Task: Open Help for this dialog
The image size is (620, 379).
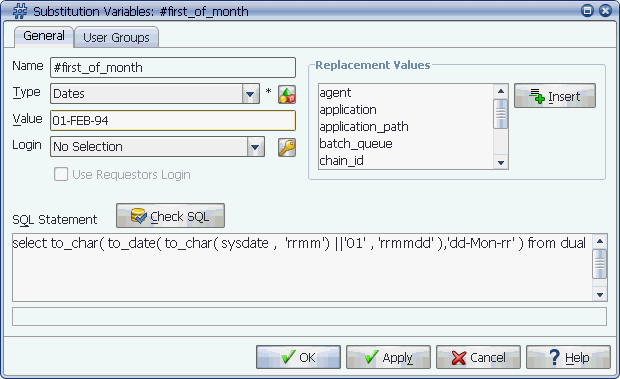Action: [x=569, y=357]
